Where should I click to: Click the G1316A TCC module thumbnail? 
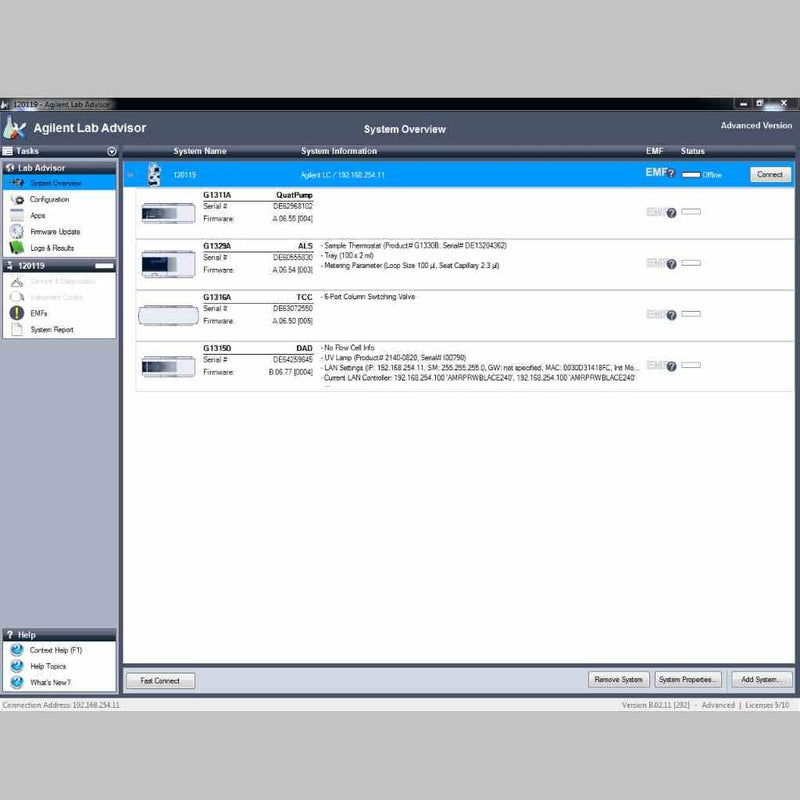(168, 315)
